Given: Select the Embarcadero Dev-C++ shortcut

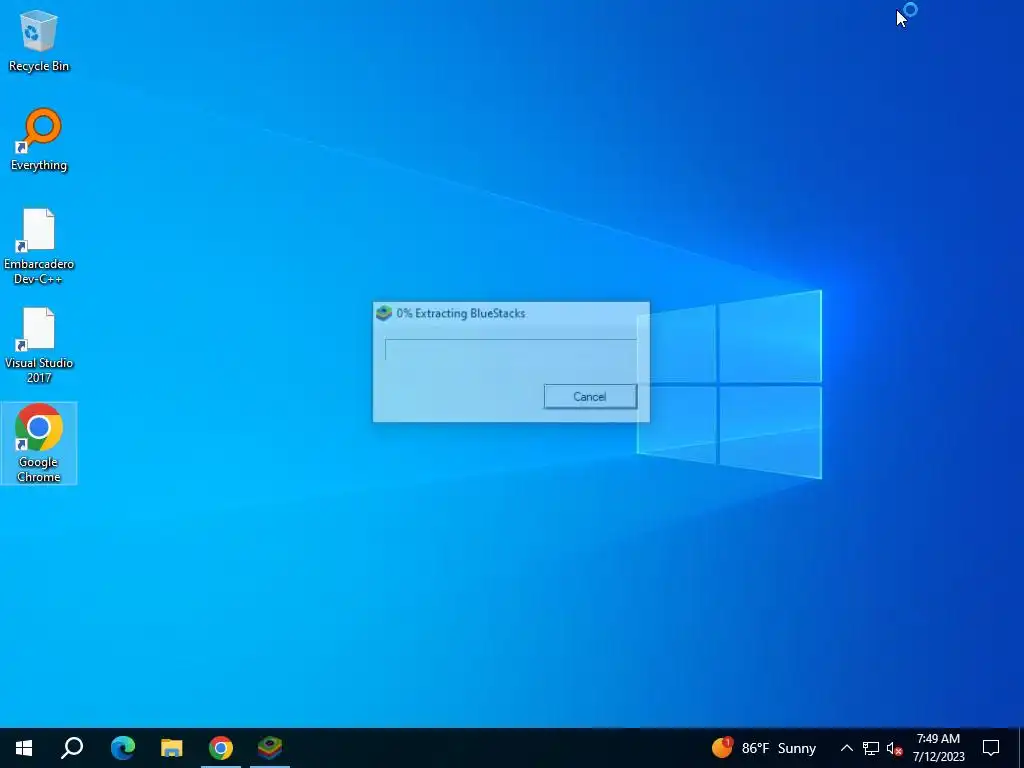Looking at the screenshot, I should click(39, 247).
